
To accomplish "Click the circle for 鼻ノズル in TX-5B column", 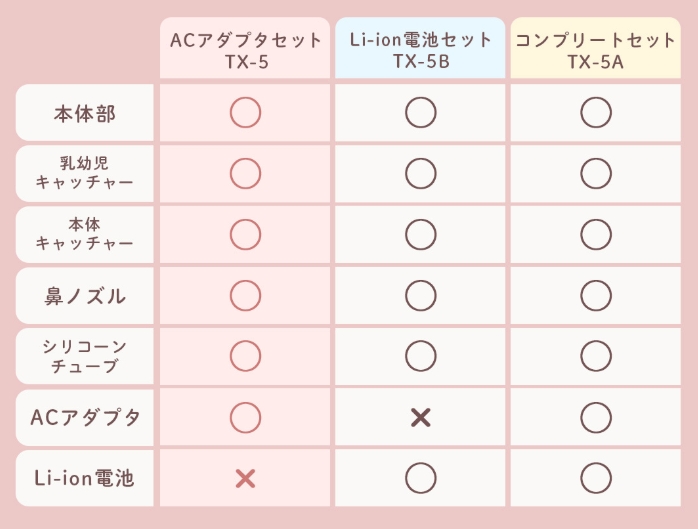I will (421, 295).
